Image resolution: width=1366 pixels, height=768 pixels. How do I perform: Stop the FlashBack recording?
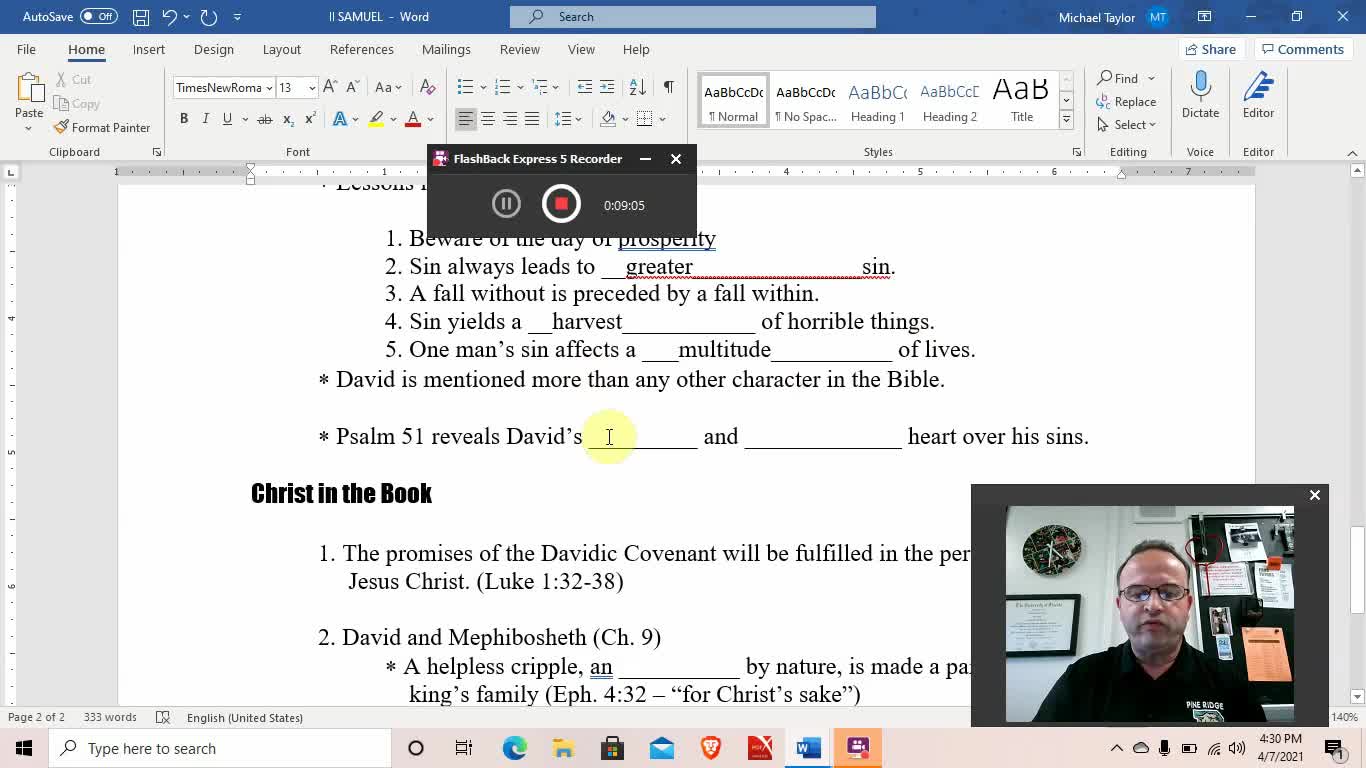coord(561,204)
